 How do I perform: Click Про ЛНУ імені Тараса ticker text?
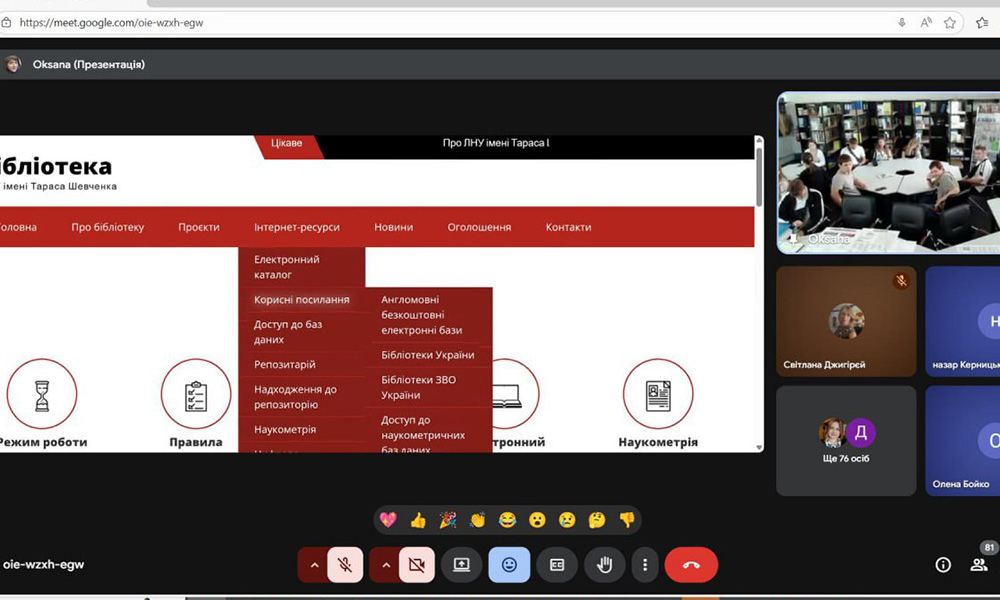pos(496,143)
